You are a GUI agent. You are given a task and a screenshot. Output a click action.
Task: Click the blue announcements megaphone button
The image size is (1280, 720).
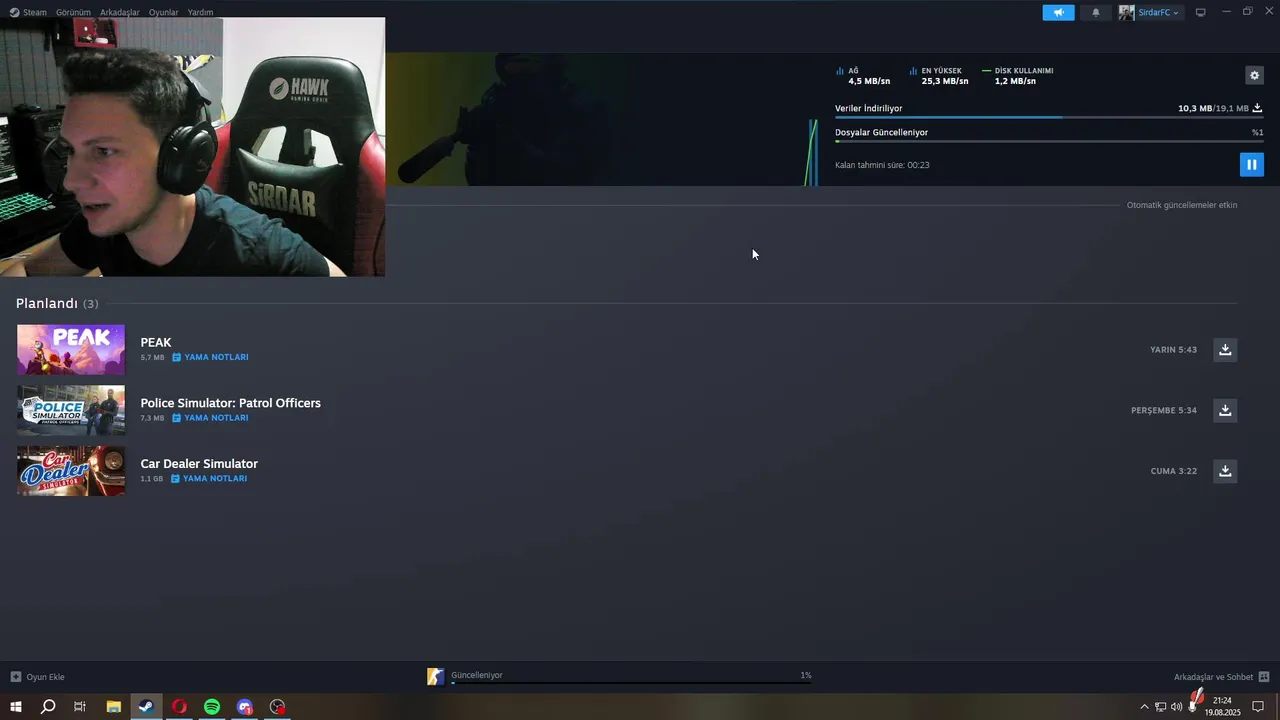(1058, 12)
